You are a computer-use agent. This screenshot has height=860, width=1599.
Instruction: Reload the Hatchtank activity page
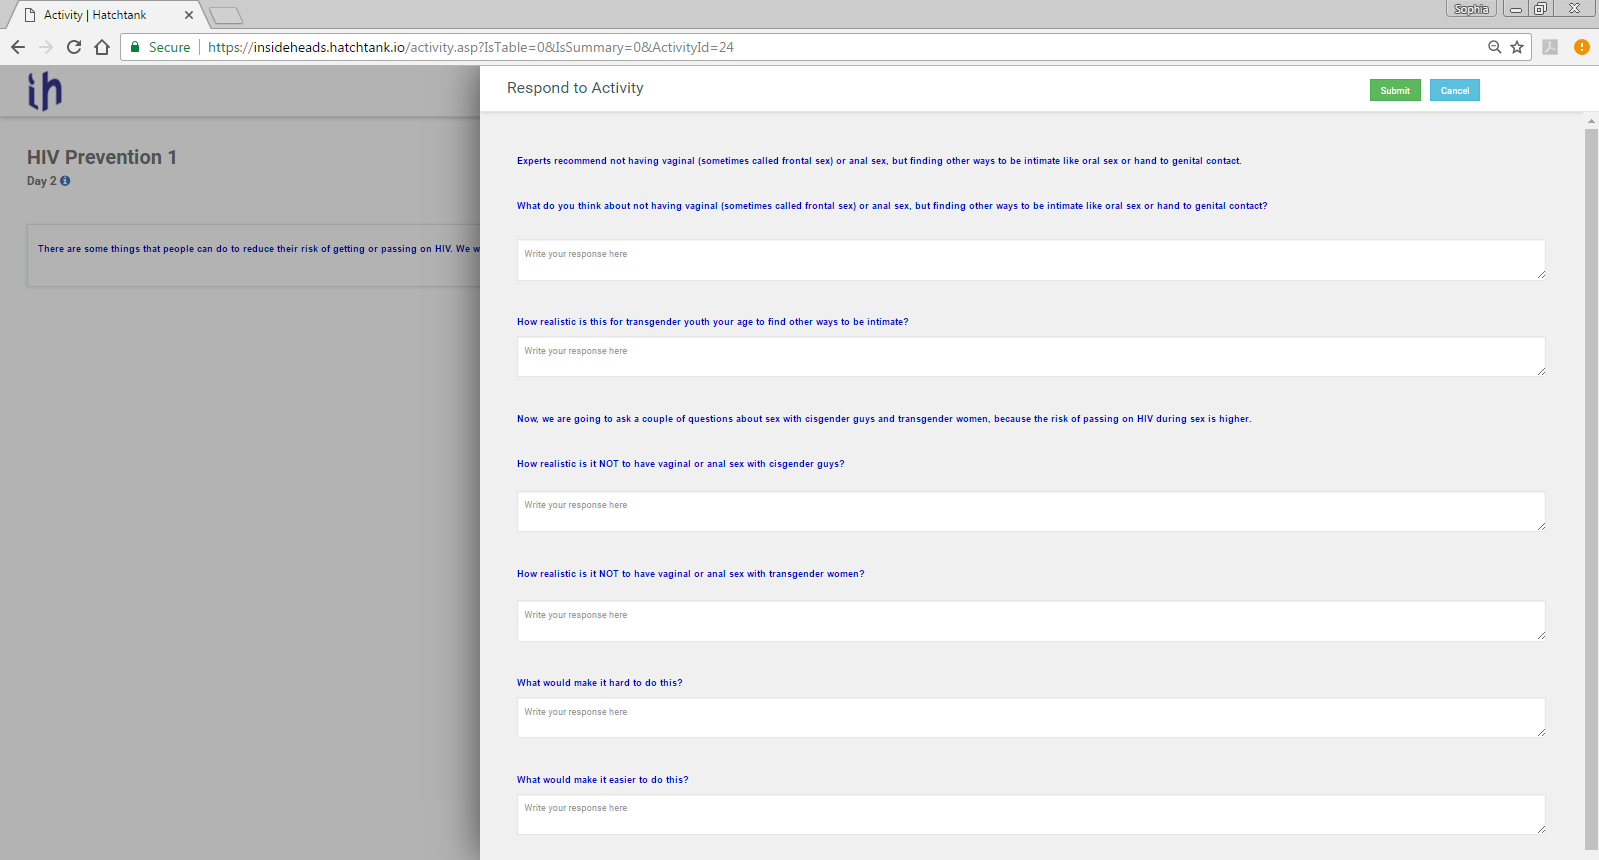[74, 47]
